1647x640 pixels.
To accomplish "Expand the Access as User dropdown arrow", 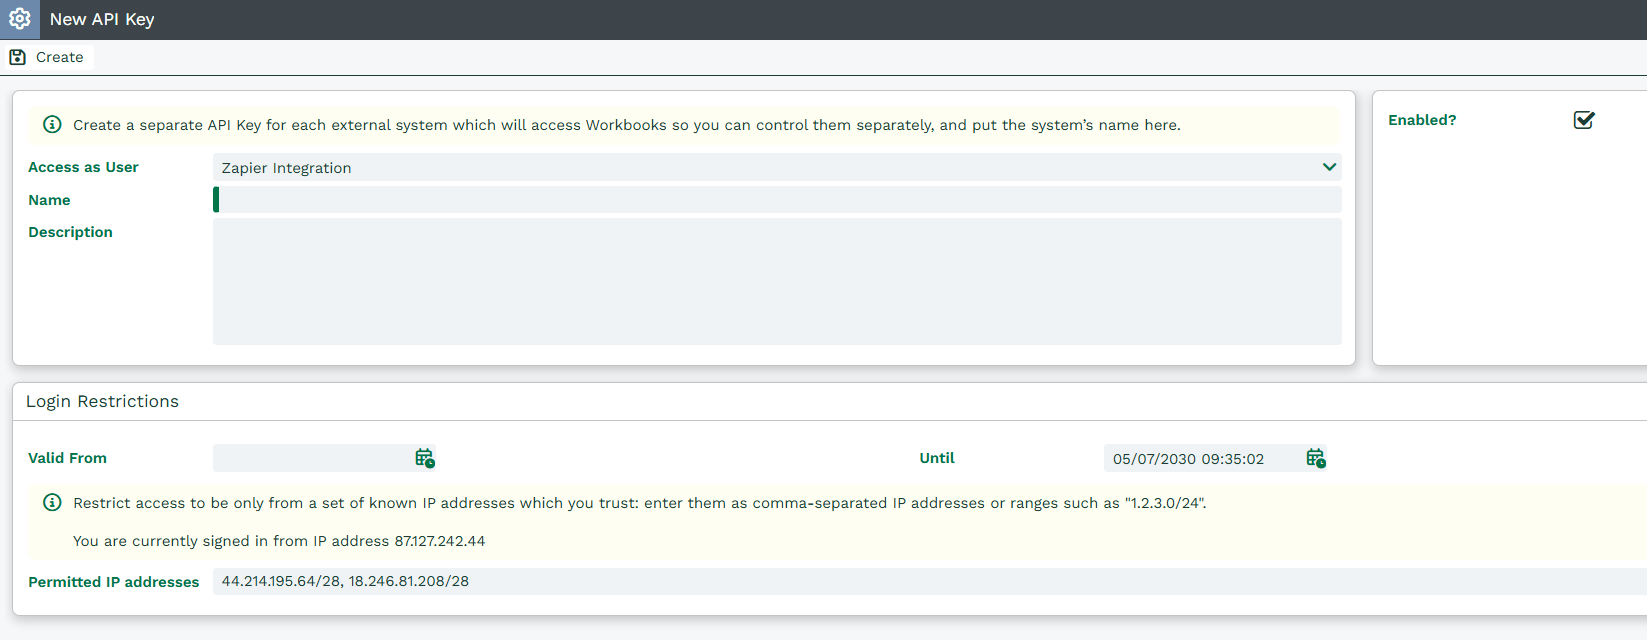I will [1329, 167].
